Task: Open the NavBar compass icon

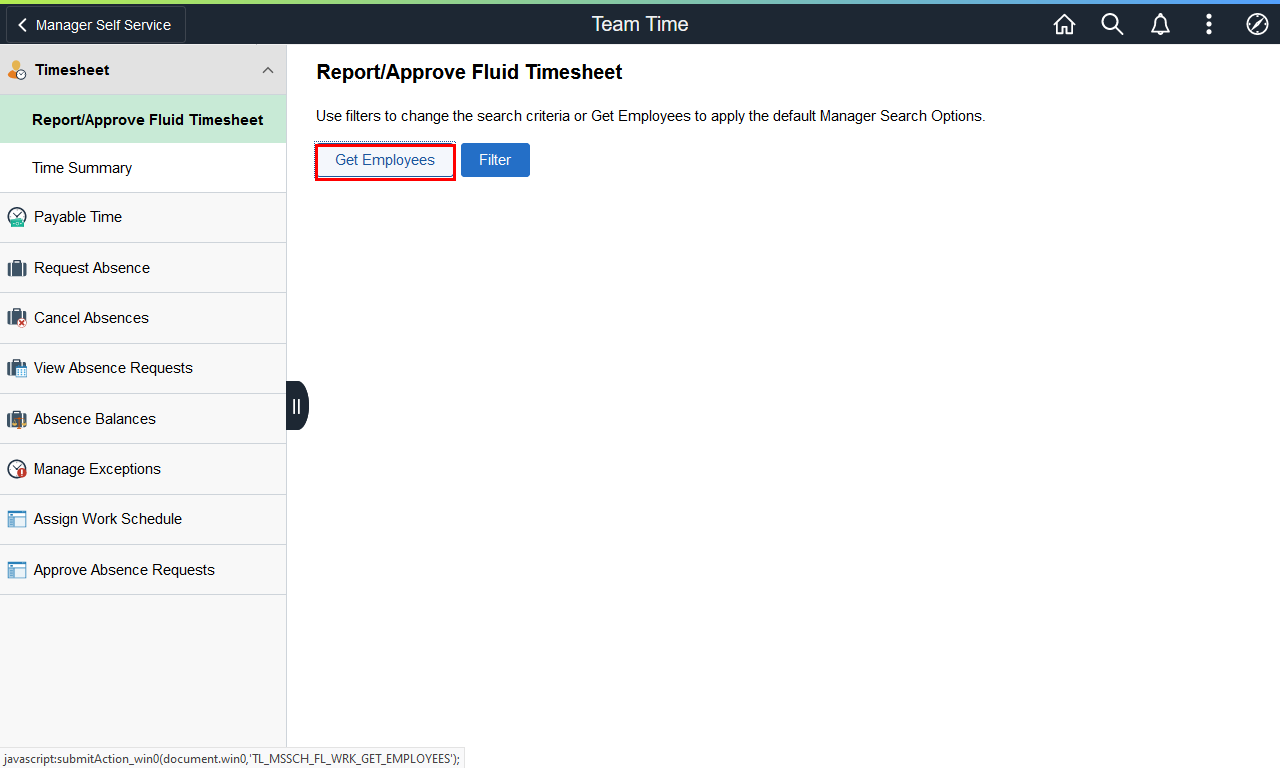Action: pos(1257,25)
